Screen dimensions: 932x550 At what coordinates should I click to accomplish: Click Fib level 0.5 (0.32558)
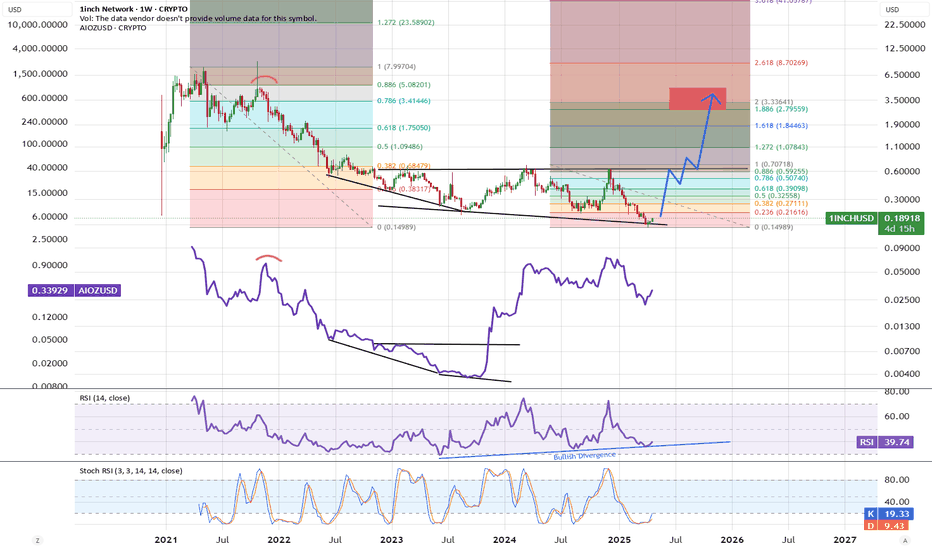pos(777,196)
